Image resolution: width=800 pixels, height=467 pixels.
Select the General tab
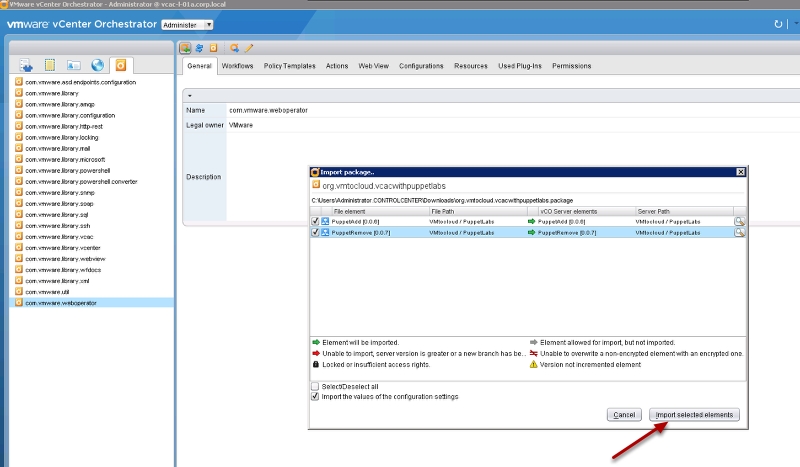(x=199, y=66)
